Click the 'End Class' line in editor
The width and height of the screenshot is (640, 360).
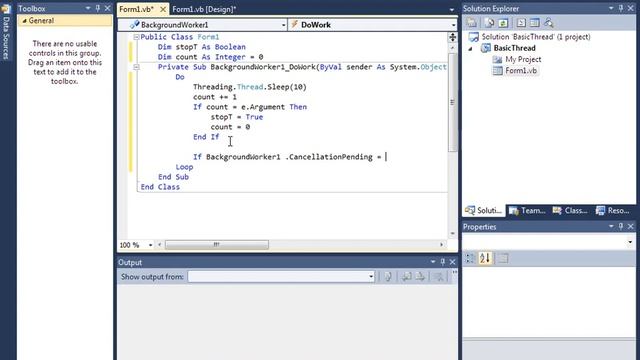pos(160,187)
